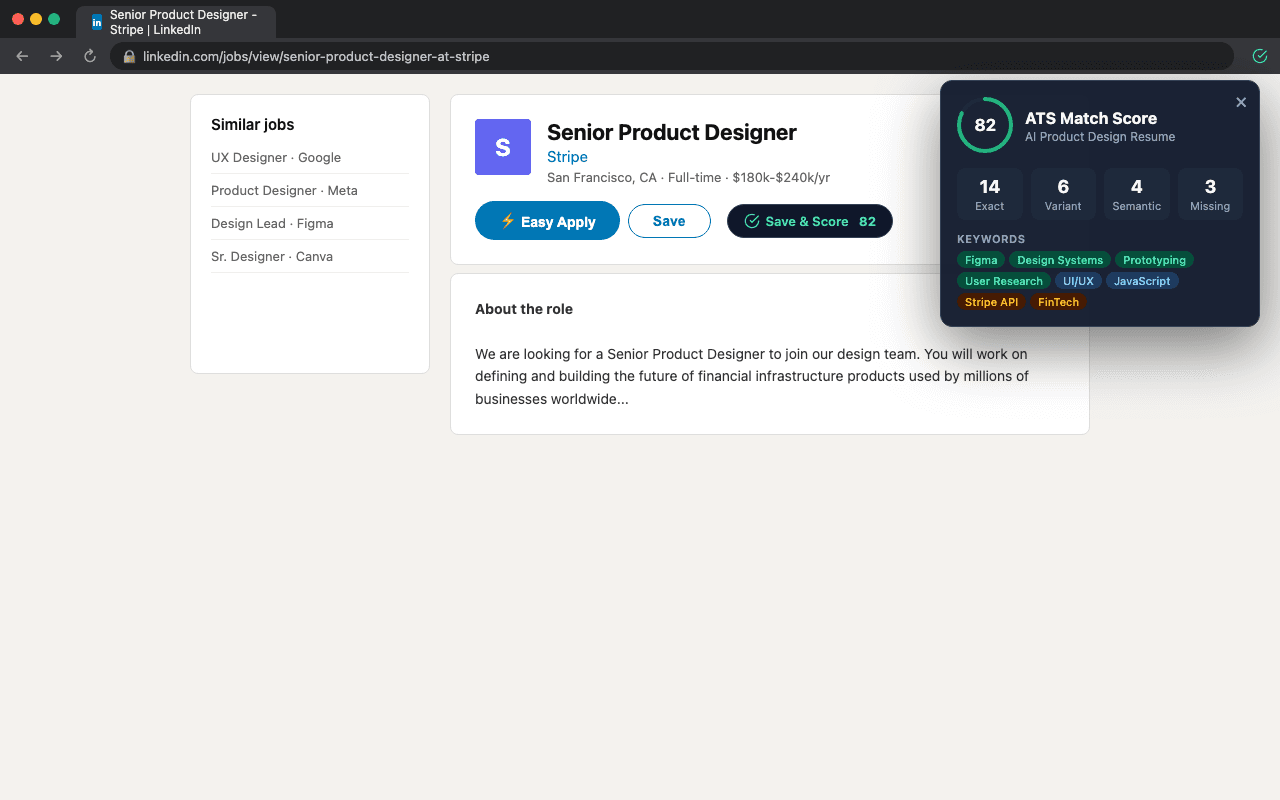The width and height of the screenshot is (1280, 800).
Task: Click the Save & Score 82 button
Action: pyautogui.click(x=810, y=221)
